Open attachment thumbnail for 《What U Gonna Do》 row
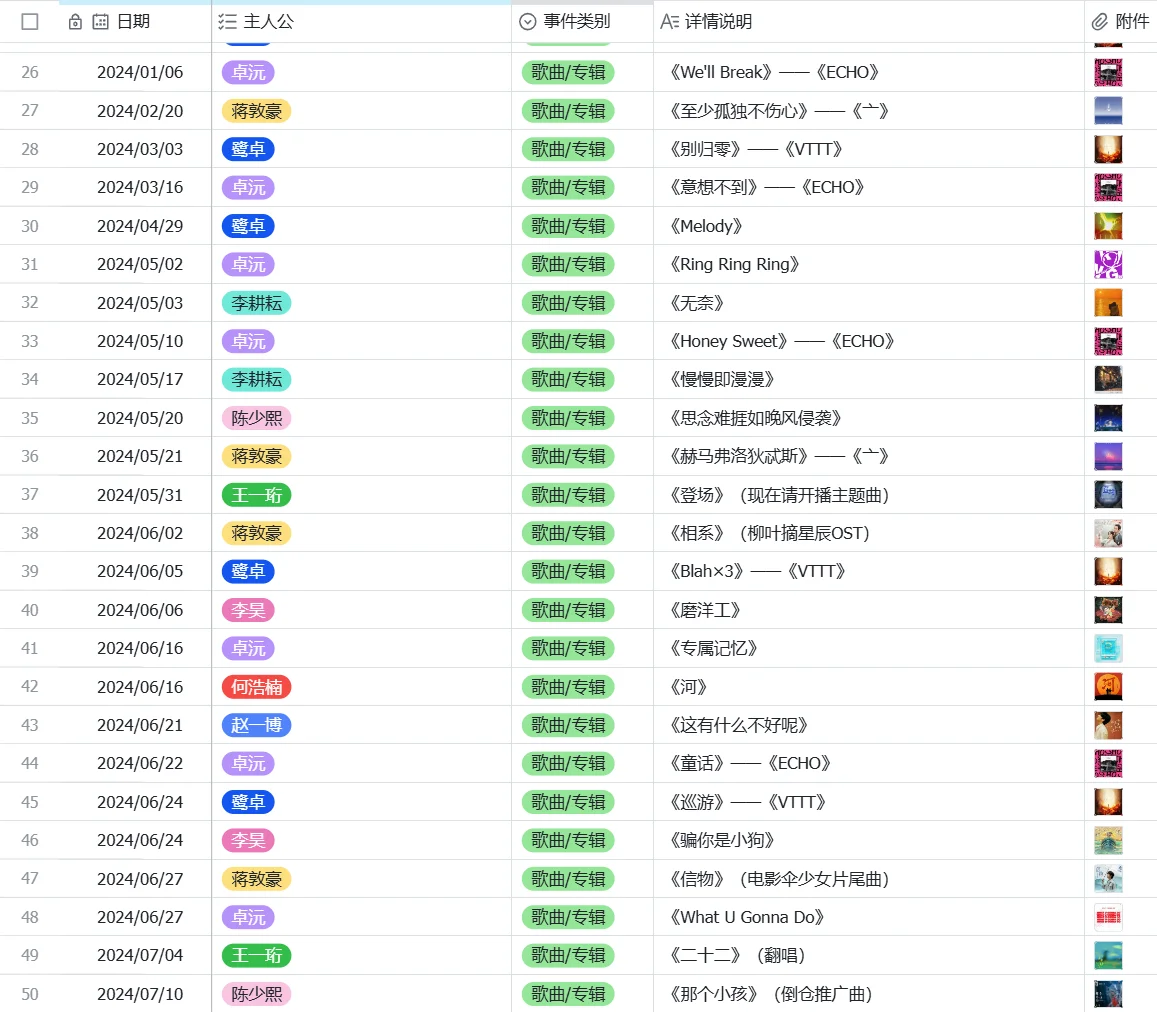The height and width of the screenshot is (1012, 1157). tap(1108, 917)
